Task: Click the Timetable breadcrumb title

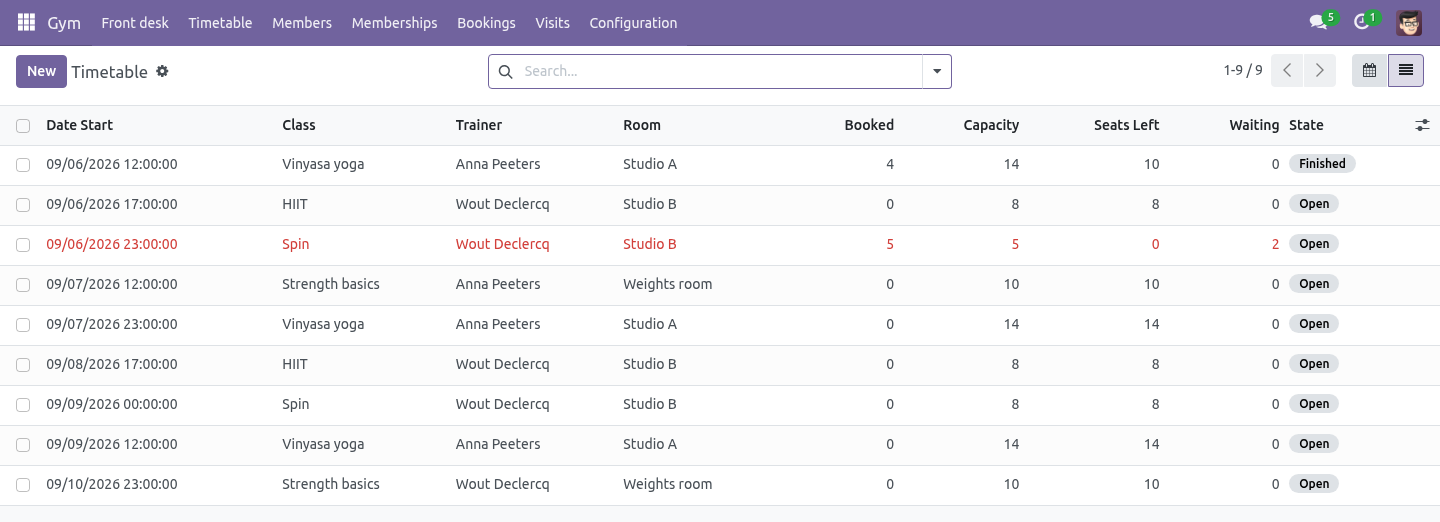Action: point(109,72)
